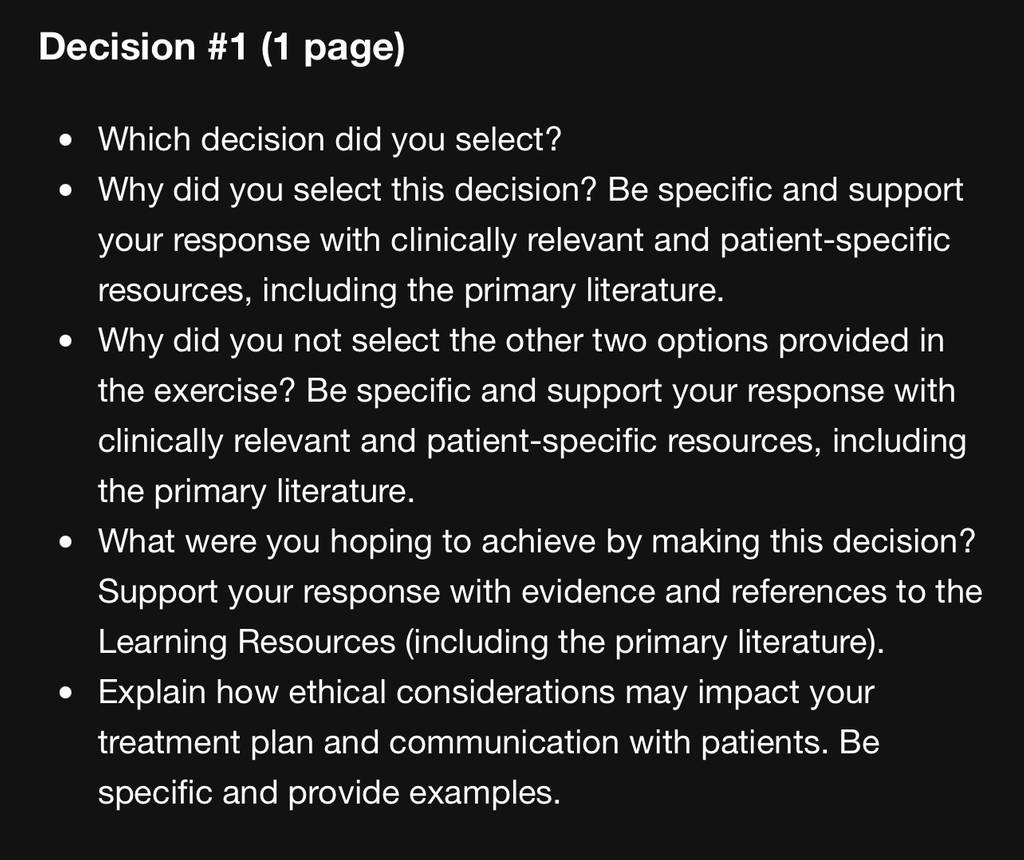Click the 'Why did you select this decision?' text

(347, 190)
